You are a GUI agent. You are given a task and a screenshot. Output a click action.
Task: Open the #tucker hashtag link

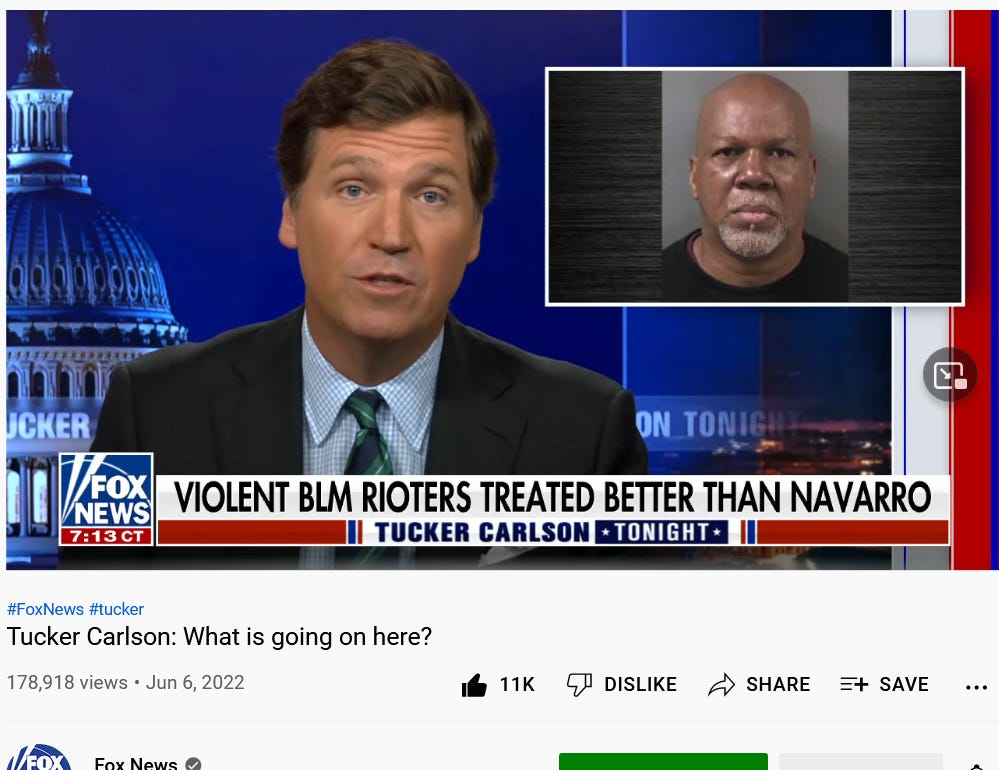(117, 609)
